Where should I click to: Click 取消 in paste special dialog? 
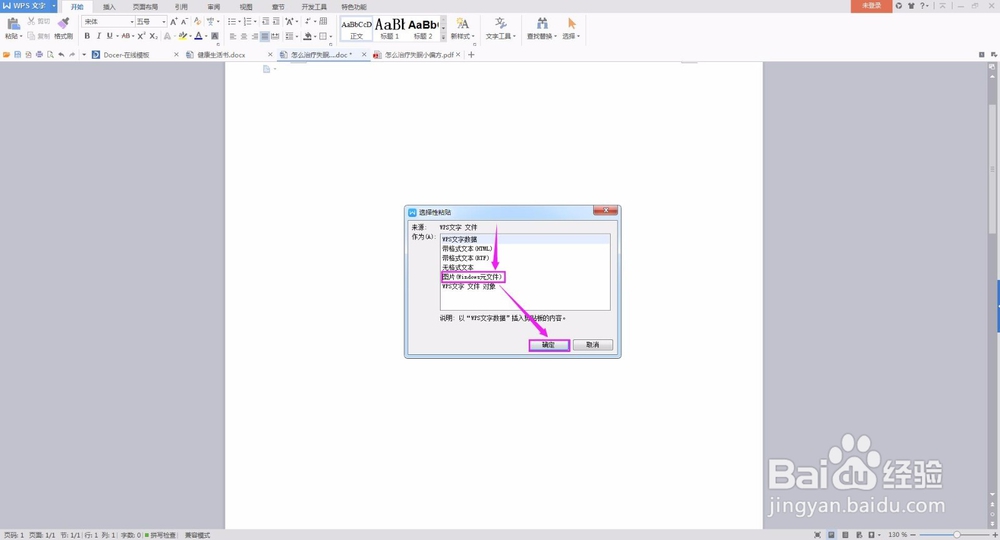(x=592, y=345)
